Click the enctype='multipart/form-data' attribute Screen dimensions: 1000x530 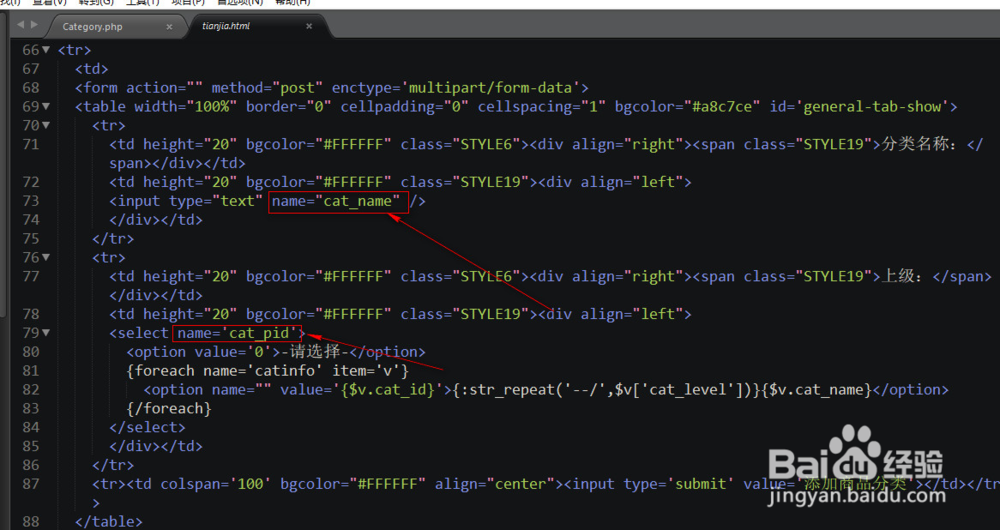pyautogui.click(x=455, y=88)
